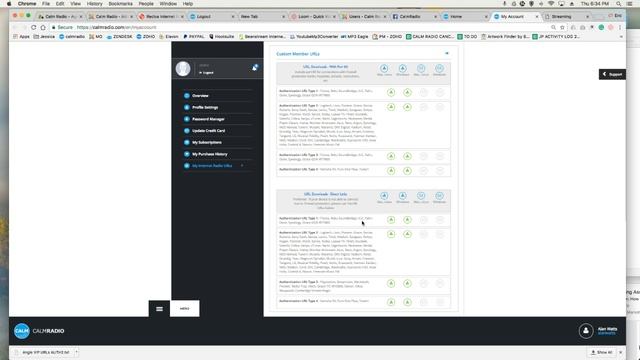Image resolution: width=640 pixels, height=360 pixels.
Task: Click fourth blue icon in With Port 80 header
Action: coord(439,69)
